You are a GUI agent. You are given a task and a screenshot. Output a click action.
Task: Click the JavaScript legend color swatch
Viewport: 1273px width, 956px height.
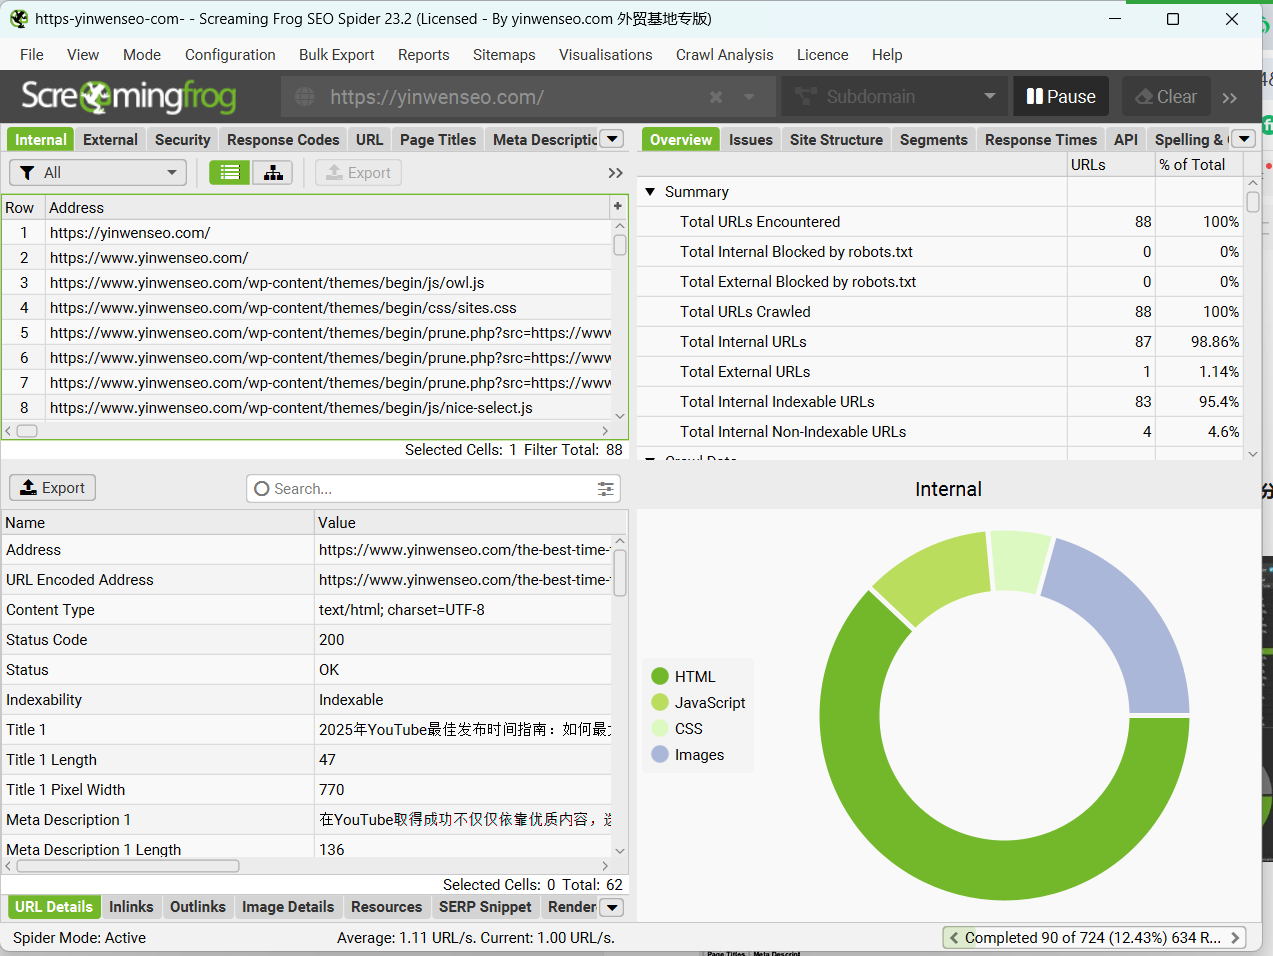coord(660,703)
